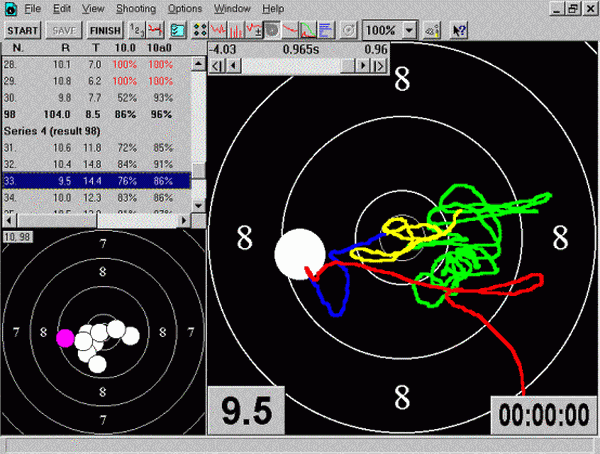Screen dimensions: 600x454
Task: Select shot row 32 with result 10.4
Action: pyautogui.click(x=96, y=164)
